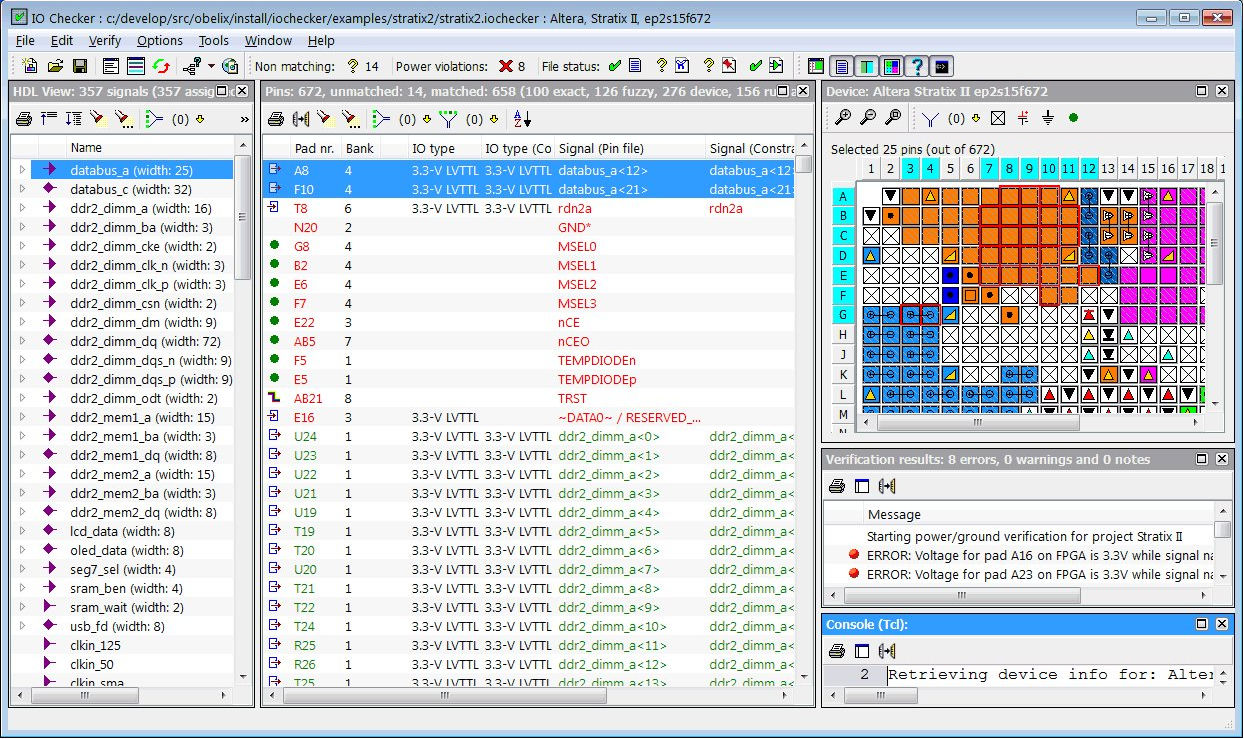1244x739 pixels.
Task: Open the connect icon's dropdown arrow
Action: (211, 66)
